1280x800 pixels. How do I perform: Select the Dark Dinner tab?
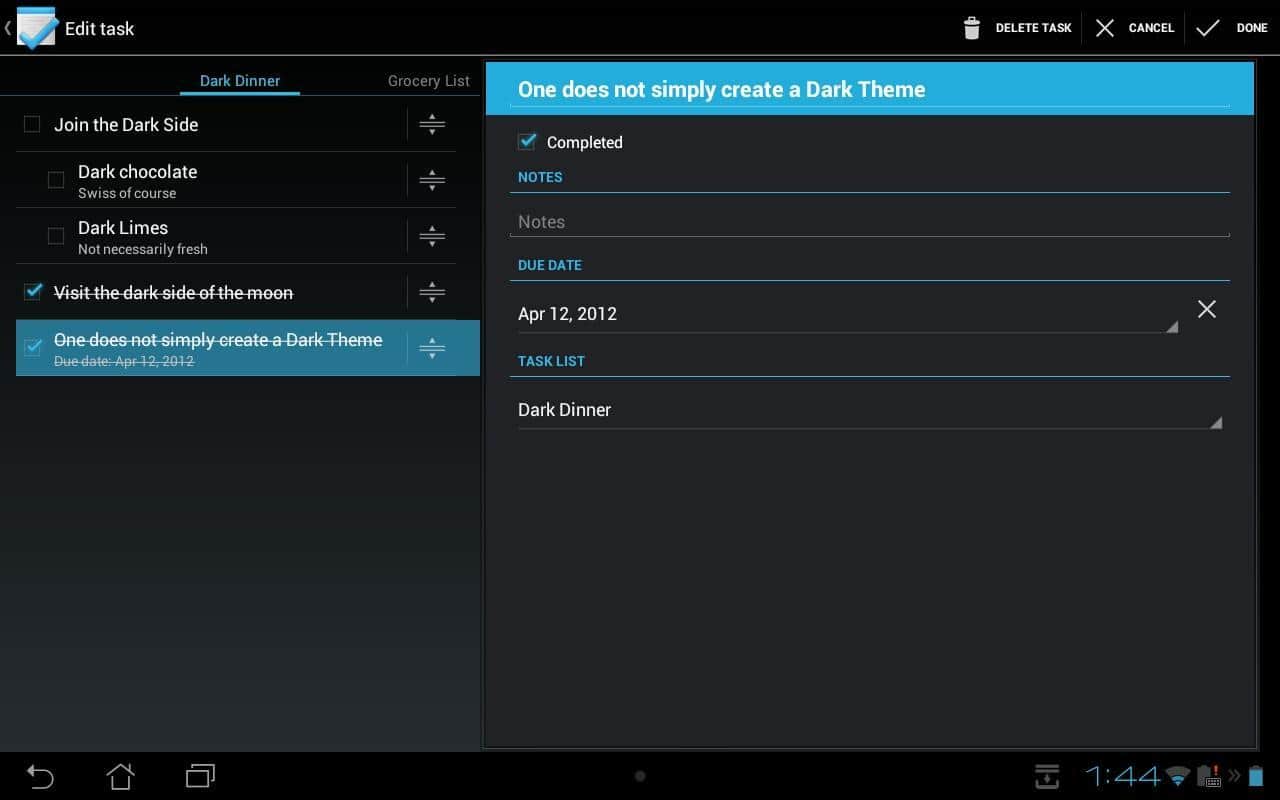click(x=240, y=81)
